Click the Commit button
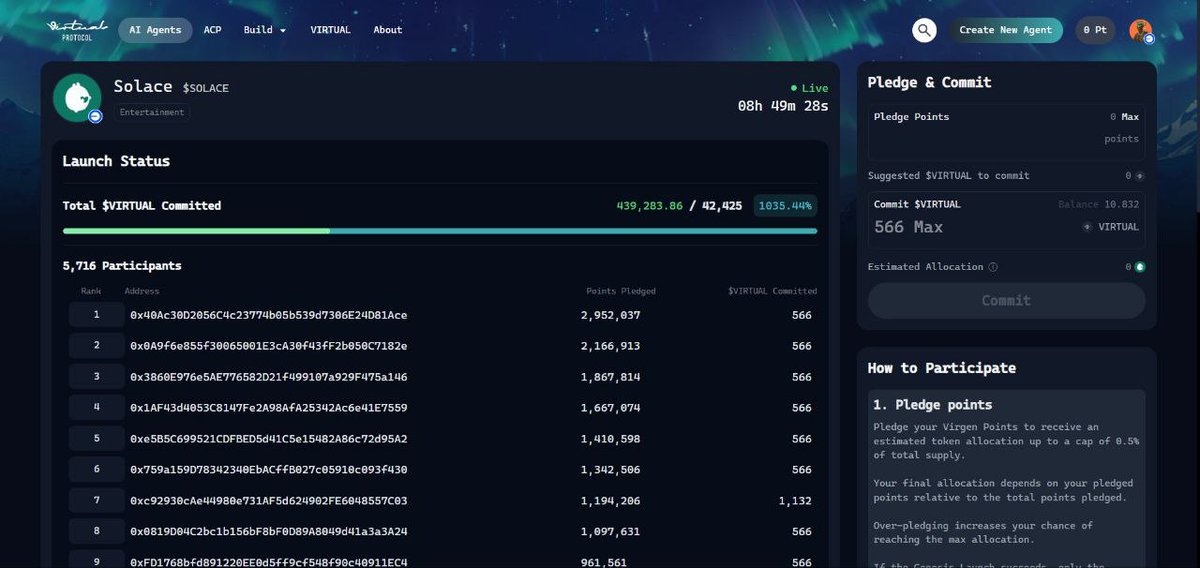This screenshot has height=568, width=1200. [1006, 301]
